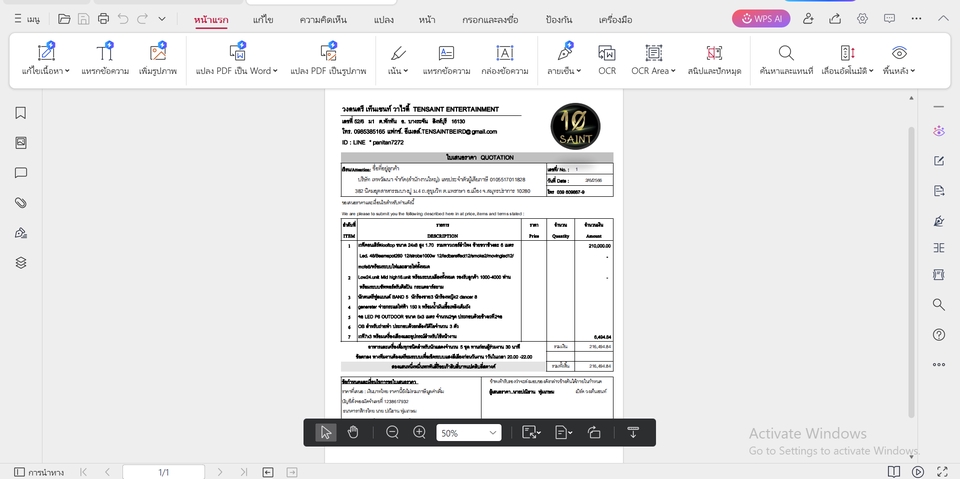Click the search magnifier in right sidebar
The image size is (960, 479).
[x=939, y=304]
